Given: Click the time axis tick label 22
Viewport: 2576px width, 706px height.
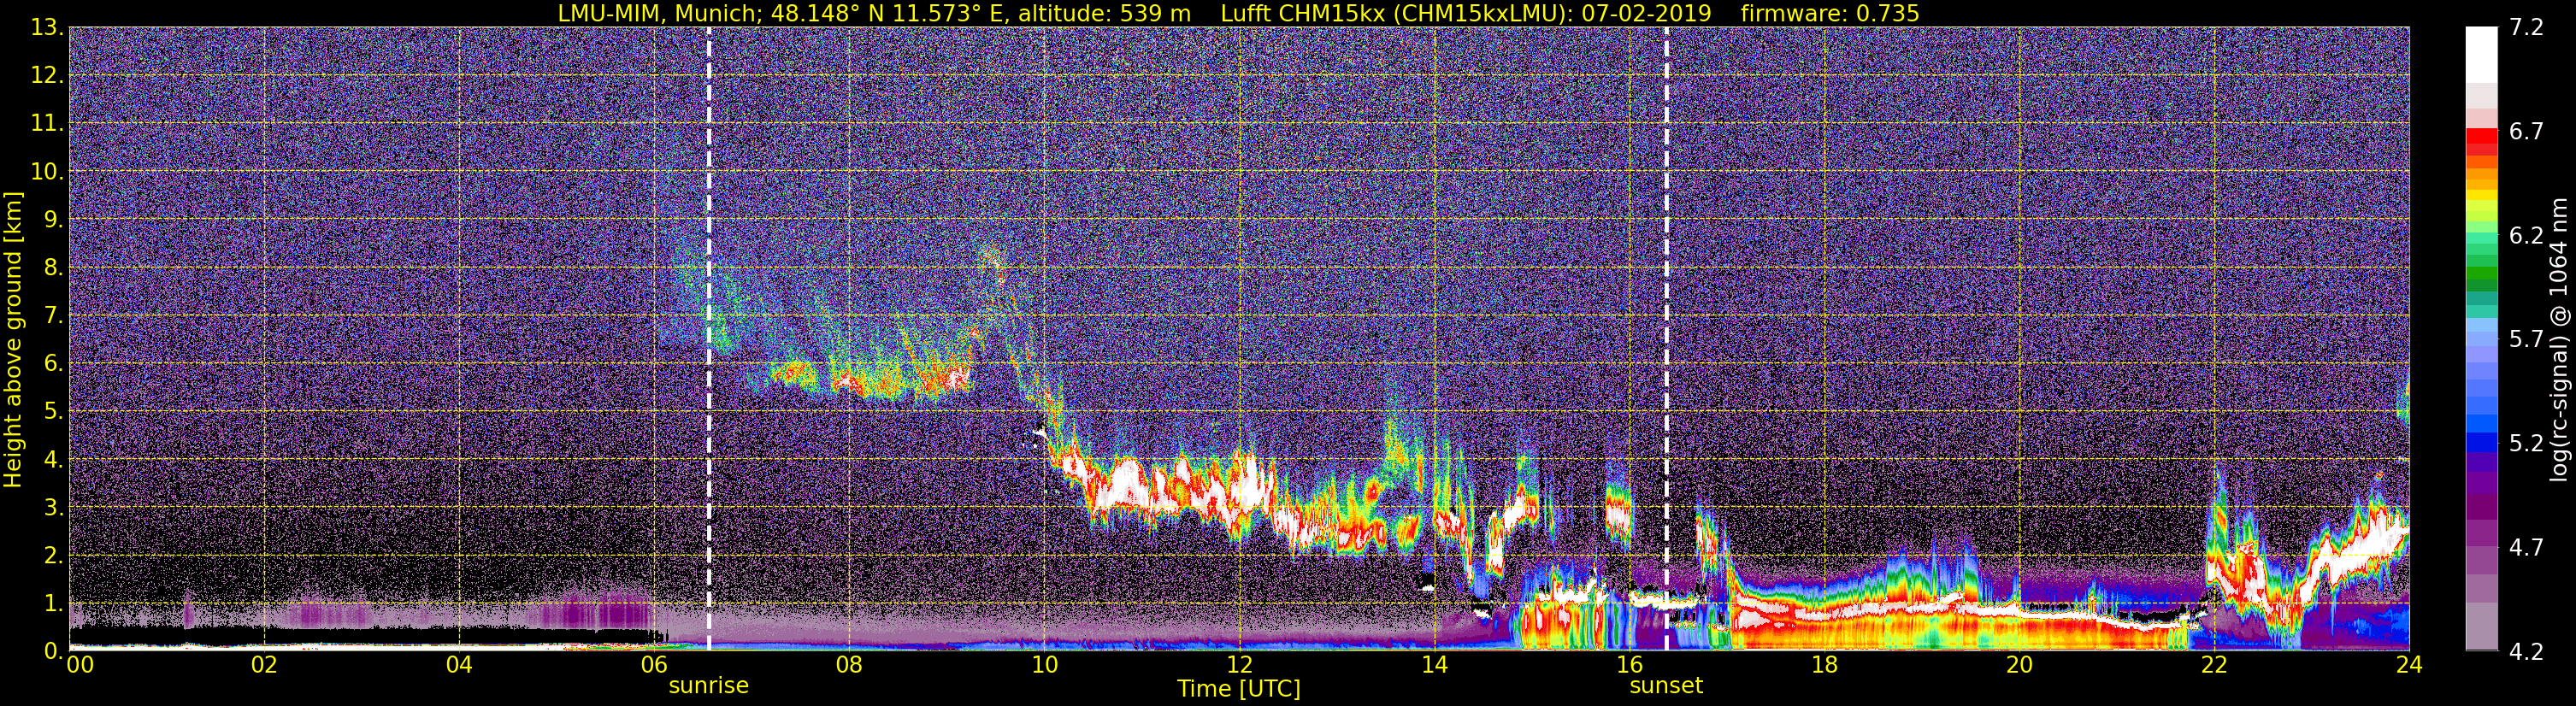Looking at the screenshot, I should point(2214,665).
